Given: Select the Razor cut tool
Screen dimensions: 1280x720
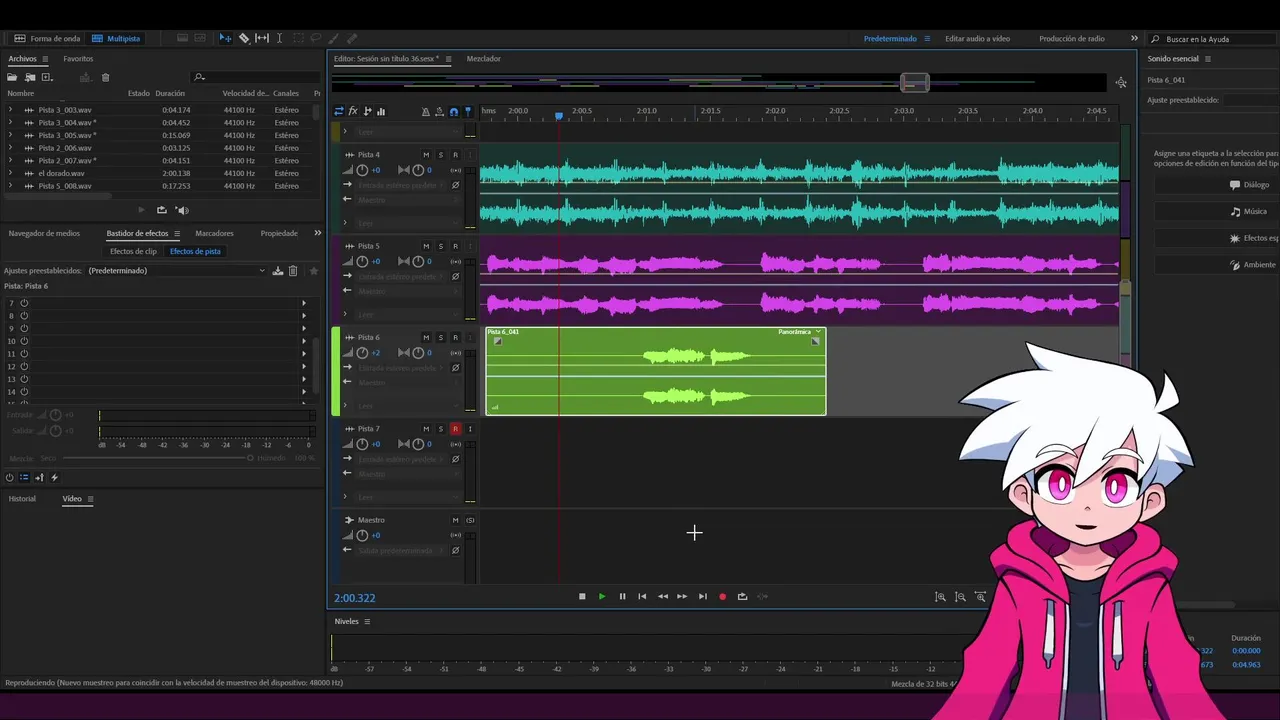Looking at the screenshot, I should [x=244, y=38].
